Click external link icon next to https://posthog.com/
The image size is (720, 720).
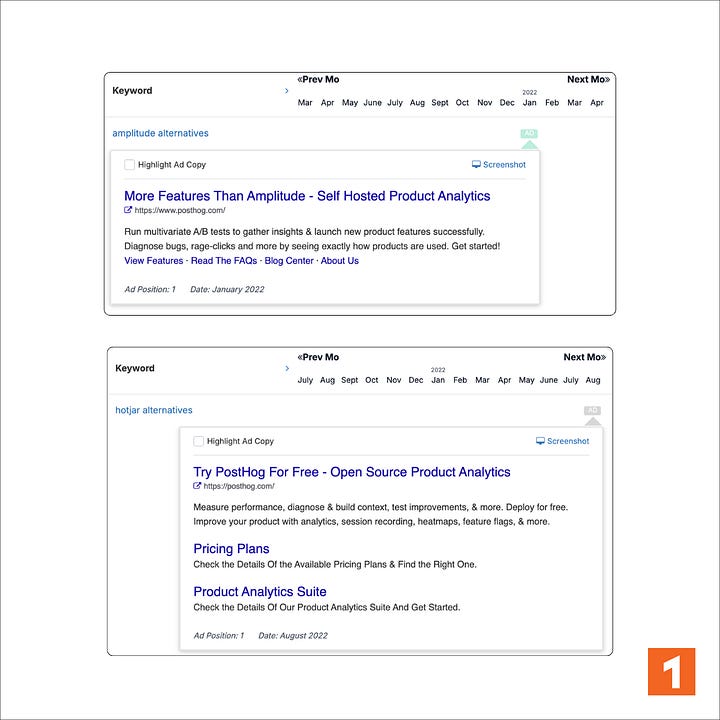point(197,486)
